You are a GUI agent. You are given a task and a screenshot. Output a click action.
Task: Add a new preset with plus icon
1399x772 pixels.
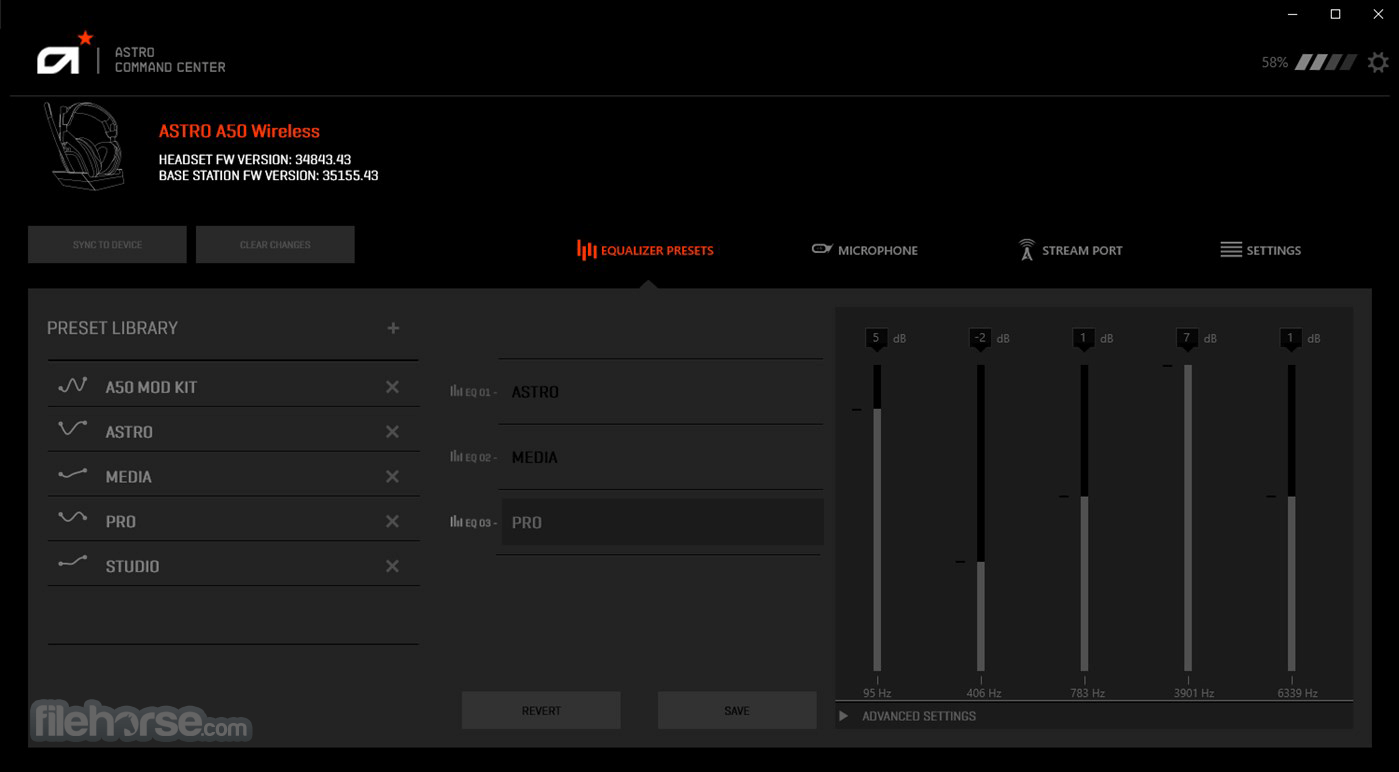[393, 328]
